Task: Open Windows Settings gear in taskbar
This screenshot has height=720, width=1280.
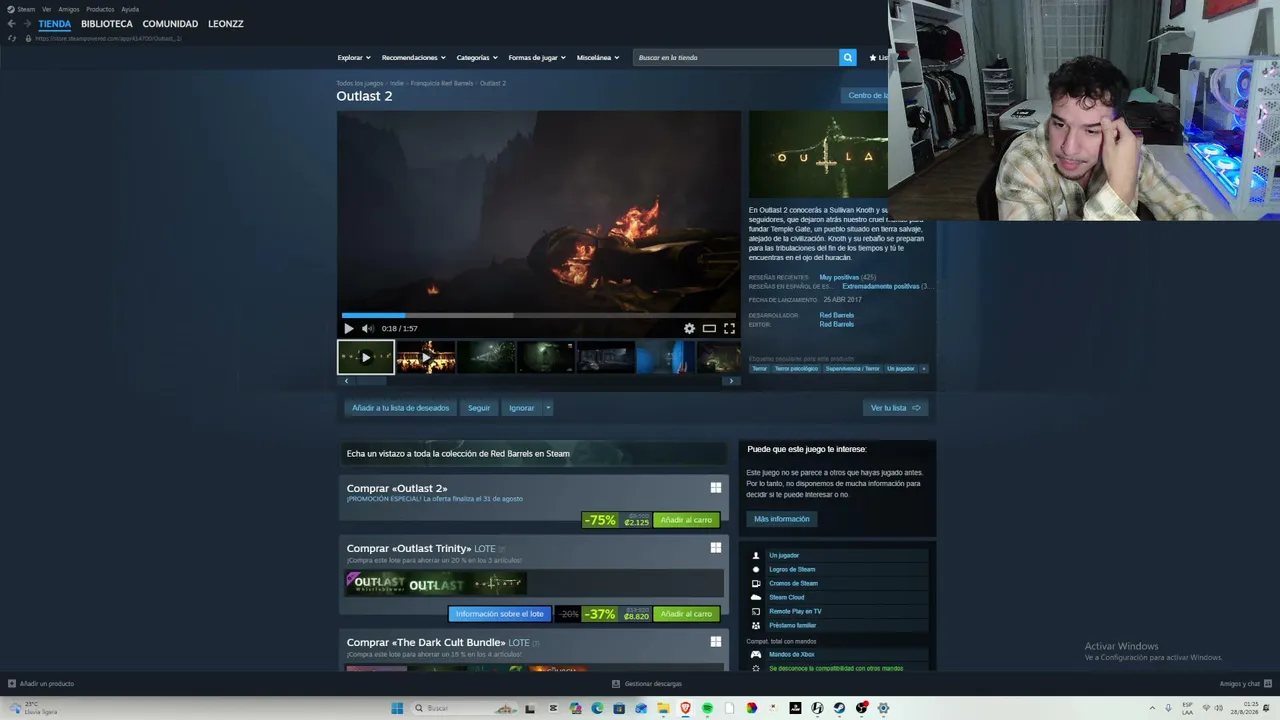Action: (x=883, y=708)
